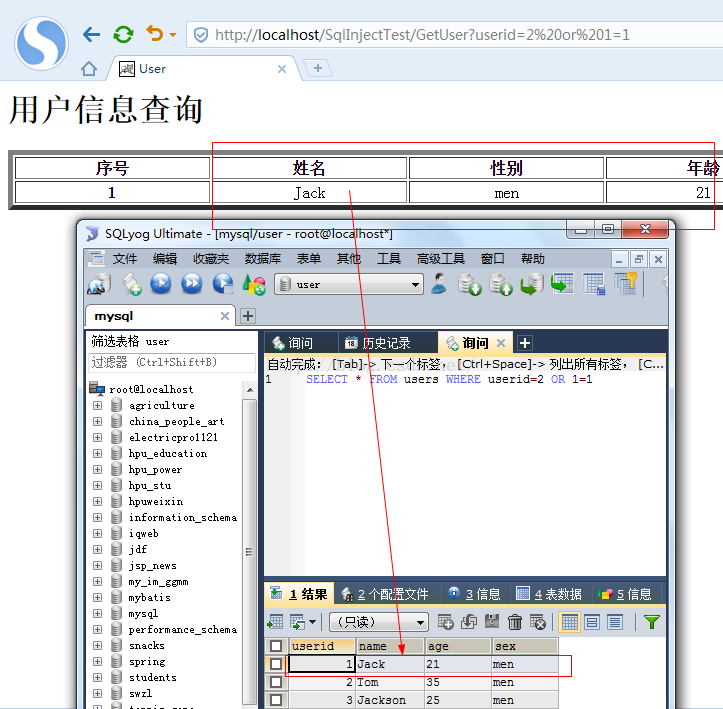Viewport: 723px width, 709px height.
Task: Open the browser home page icon
Action: (x=89, y=69)
